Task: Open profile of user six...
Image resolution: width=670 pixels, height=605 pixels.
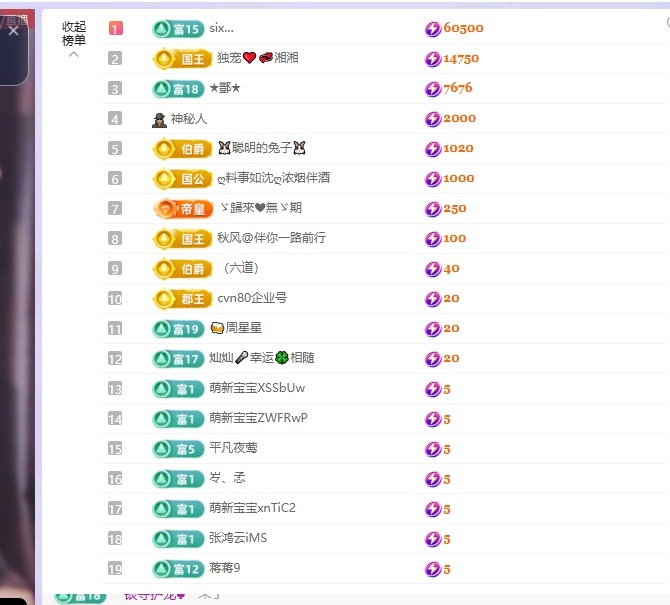Action: [221, 28]
